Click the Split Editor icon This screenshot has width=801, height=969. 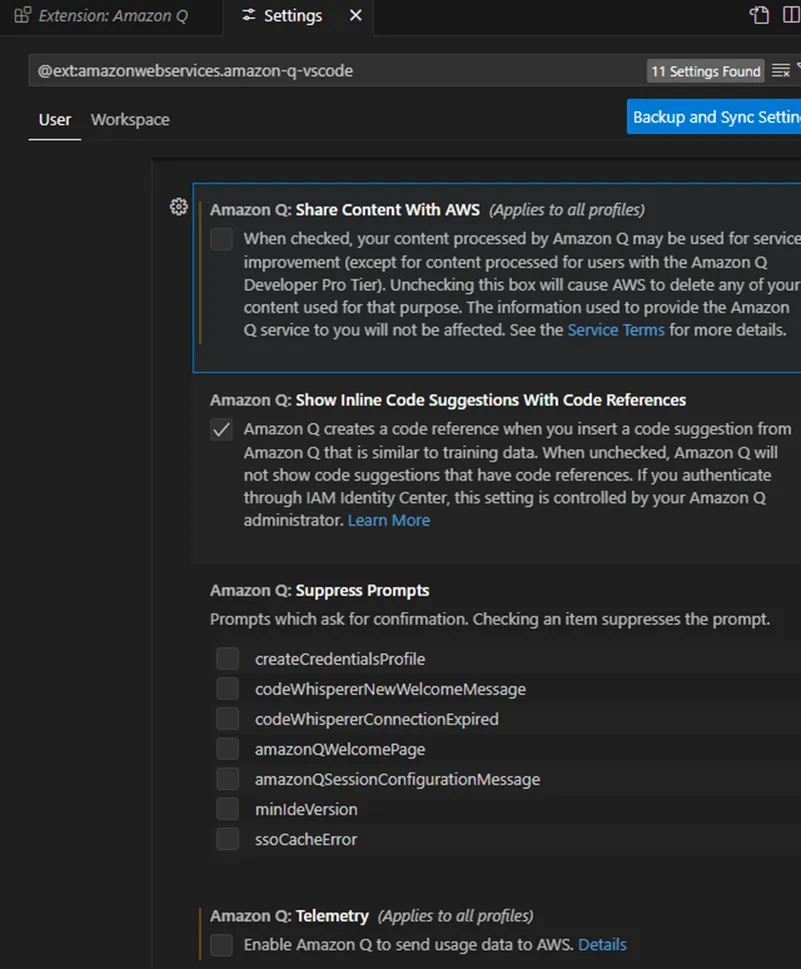click(x=790, y=15)
